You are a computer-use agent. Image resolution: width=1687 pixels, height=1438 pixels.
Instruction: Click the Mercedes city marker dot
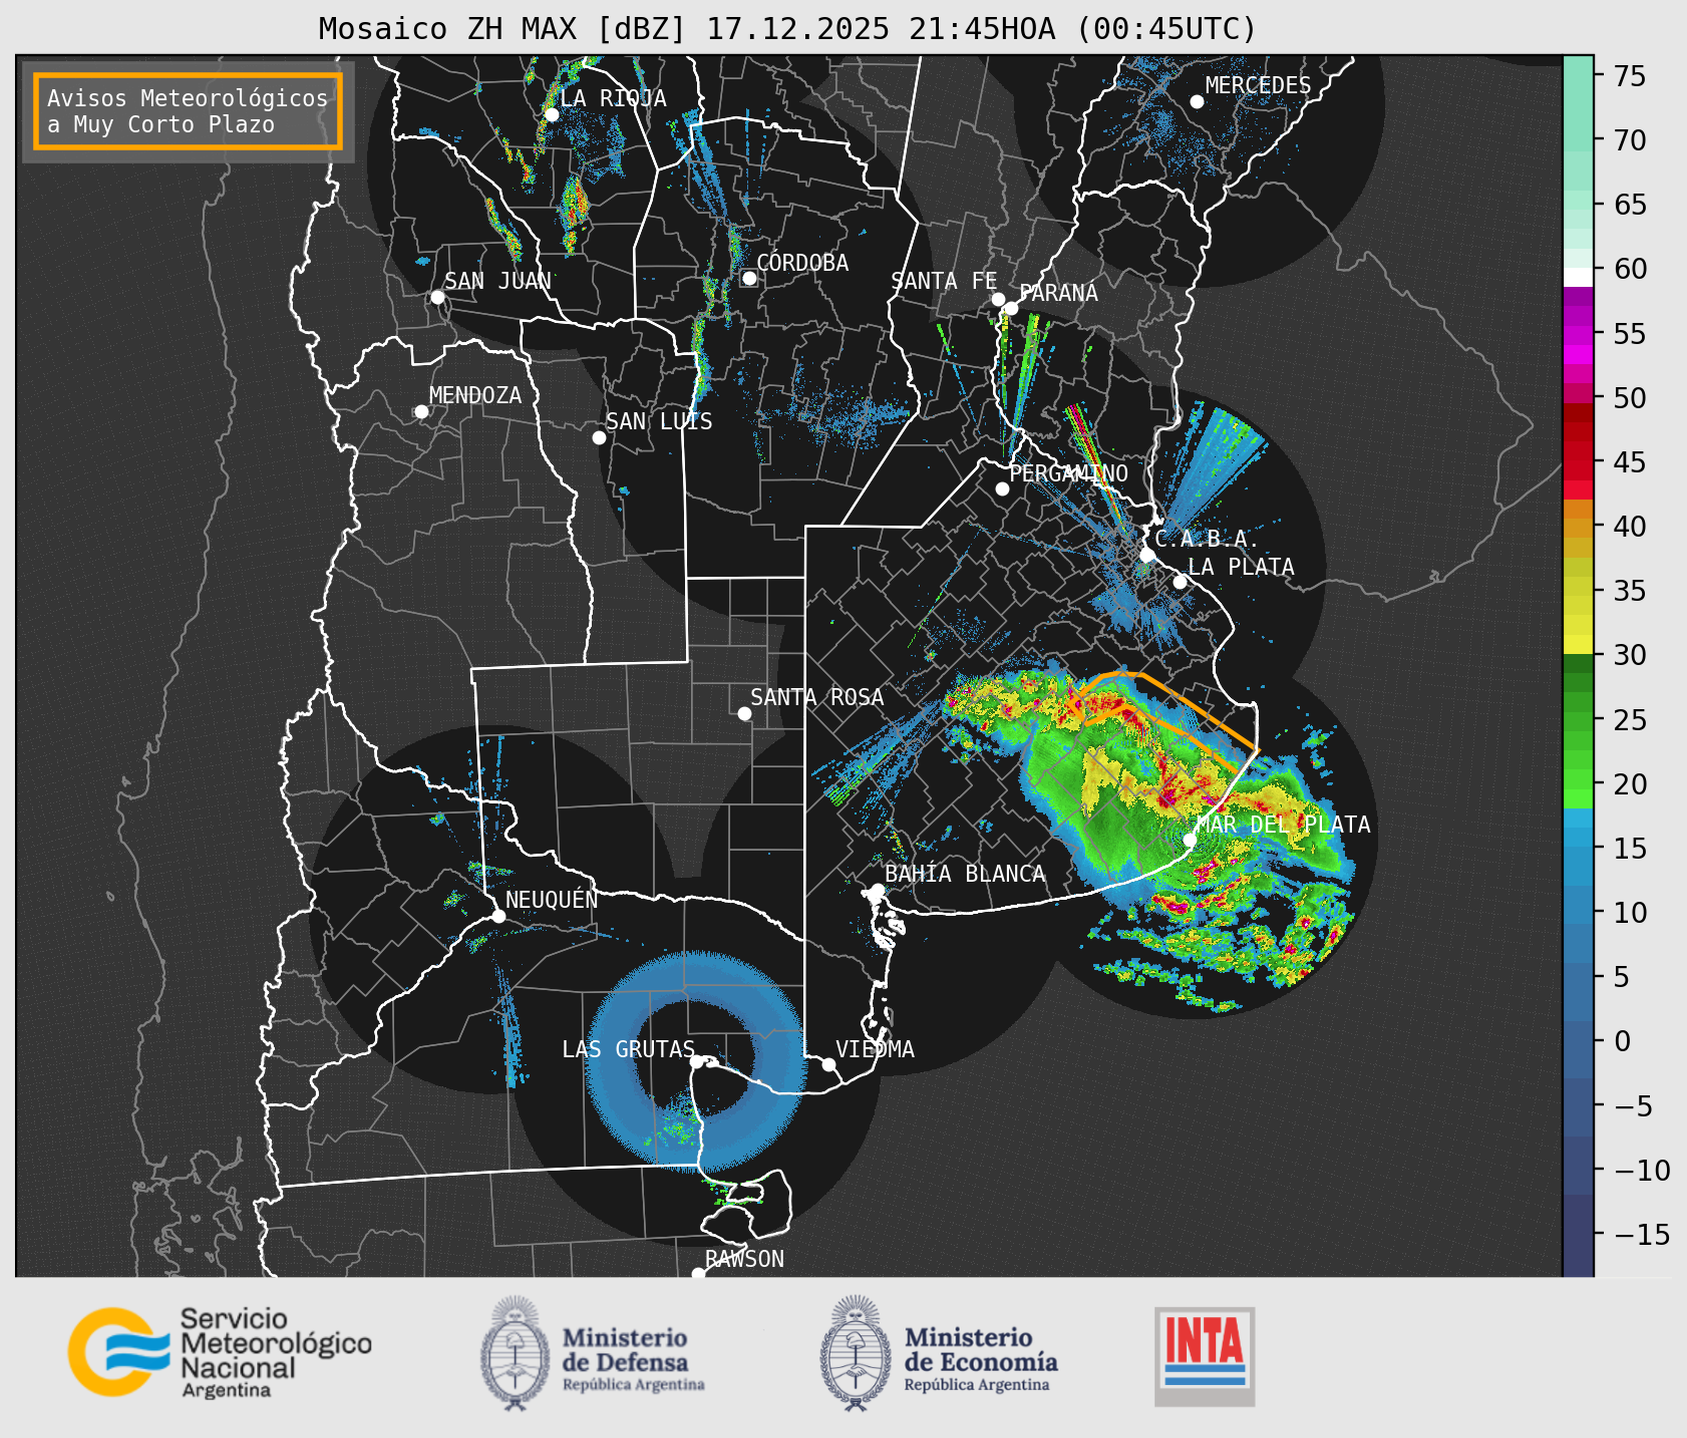pyautogui.click(x=1197, y=102)
